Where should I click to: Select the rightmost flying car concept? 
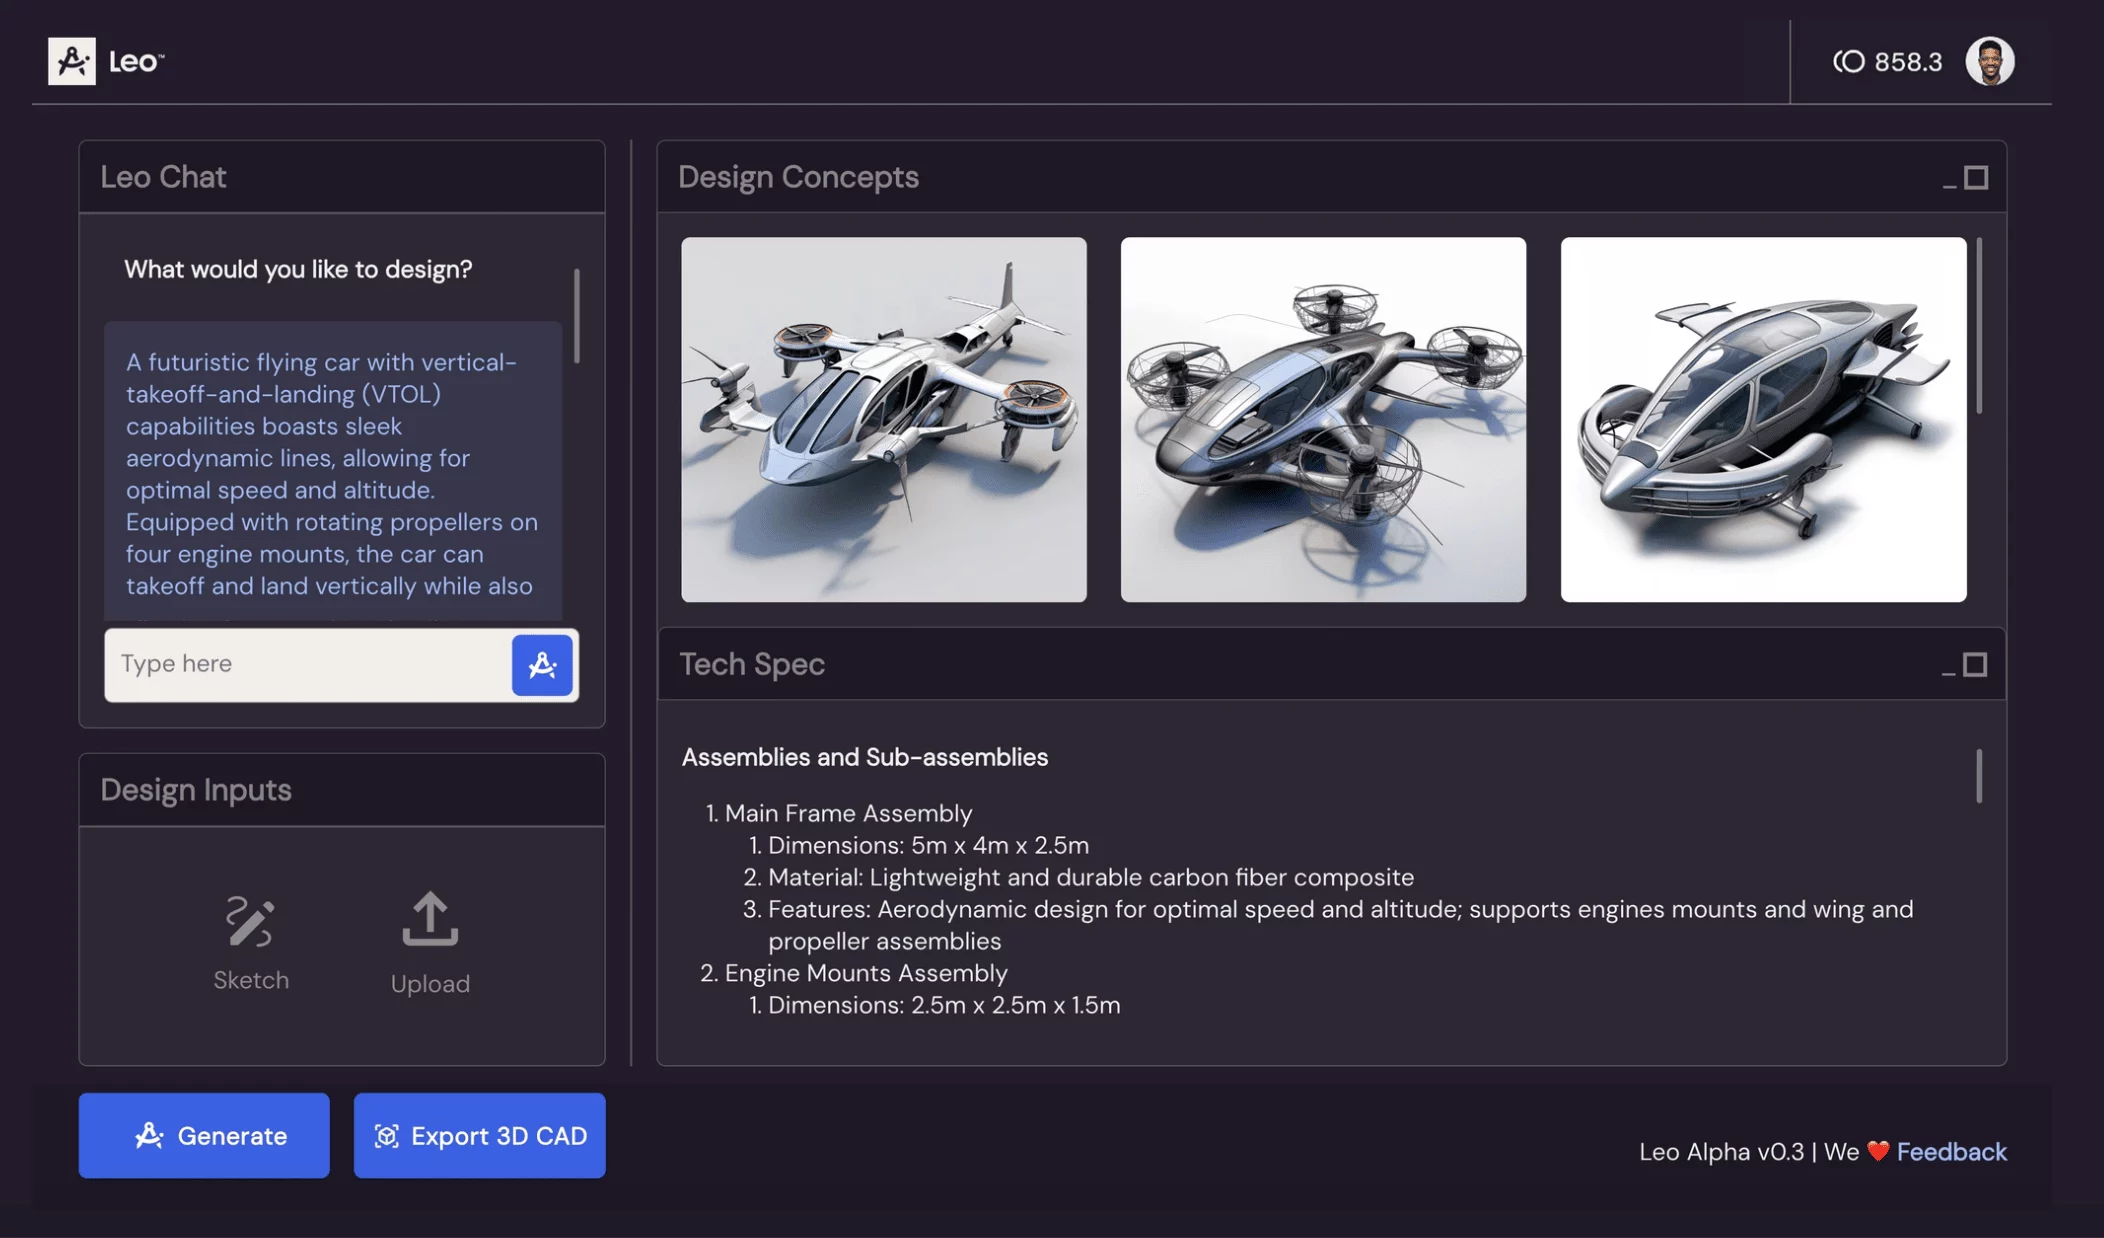[x=1762, y=418]
